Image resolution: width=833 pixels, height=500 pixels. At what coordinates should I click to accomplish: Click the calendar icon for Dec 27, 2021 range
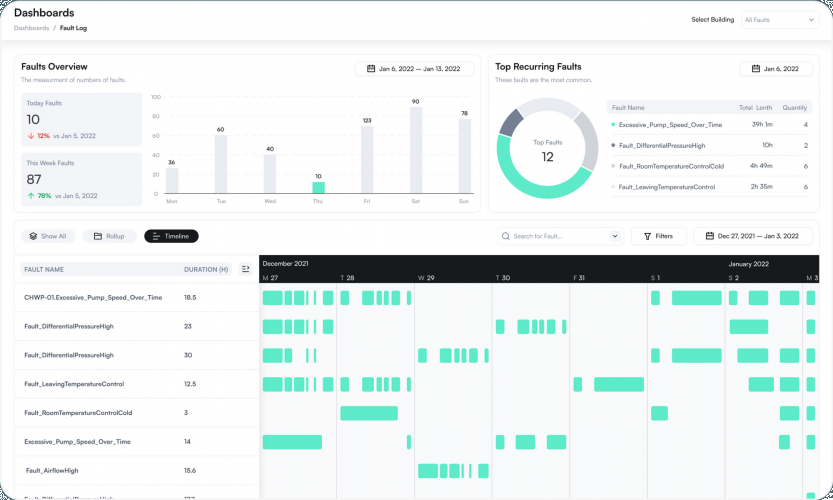click(x=709, y=236)
